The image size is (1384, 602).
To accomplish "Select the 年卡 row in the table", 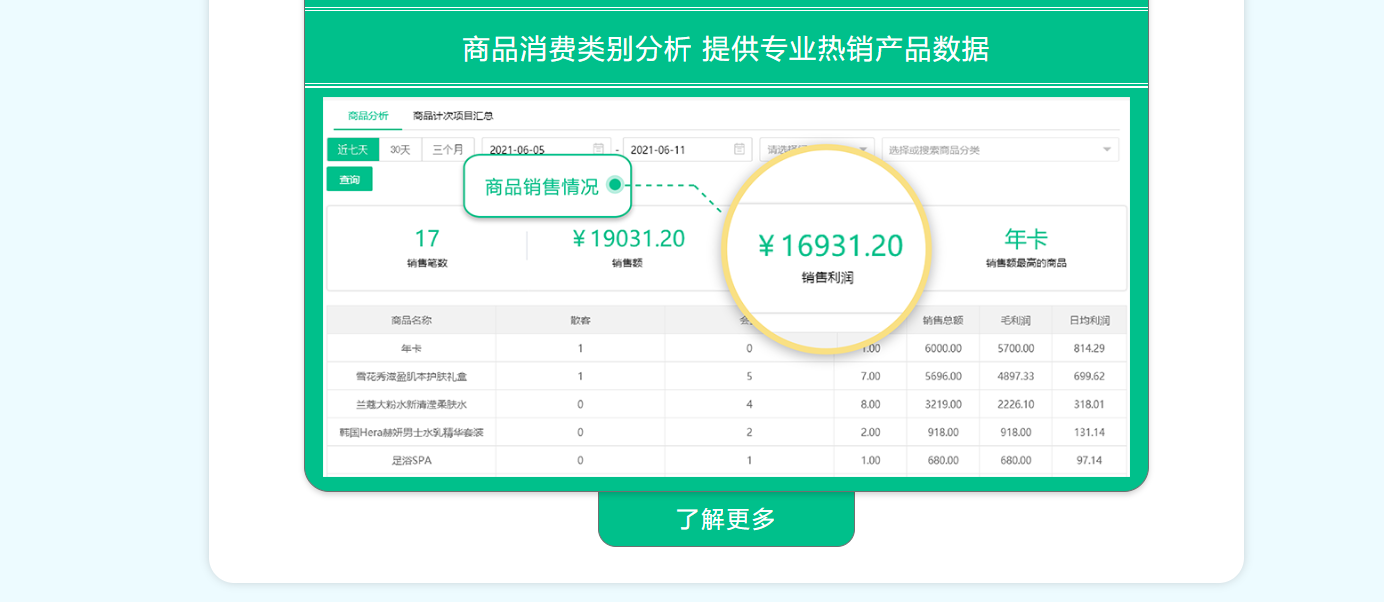I will tap(410, 348).
